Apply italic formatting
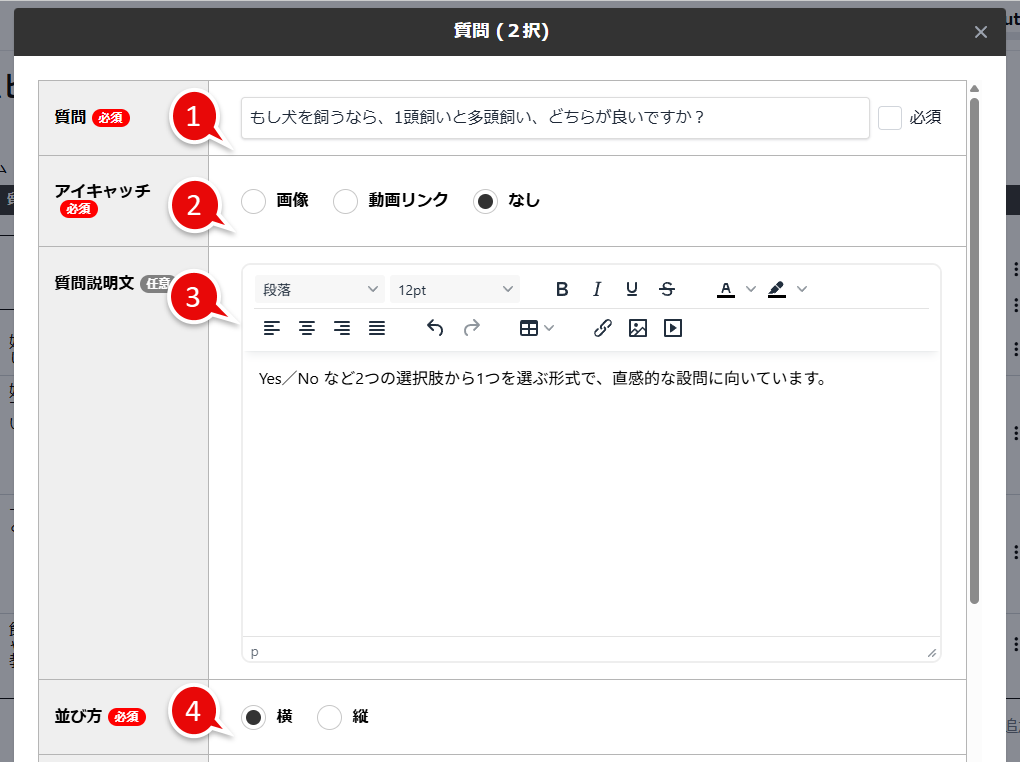 597,289
